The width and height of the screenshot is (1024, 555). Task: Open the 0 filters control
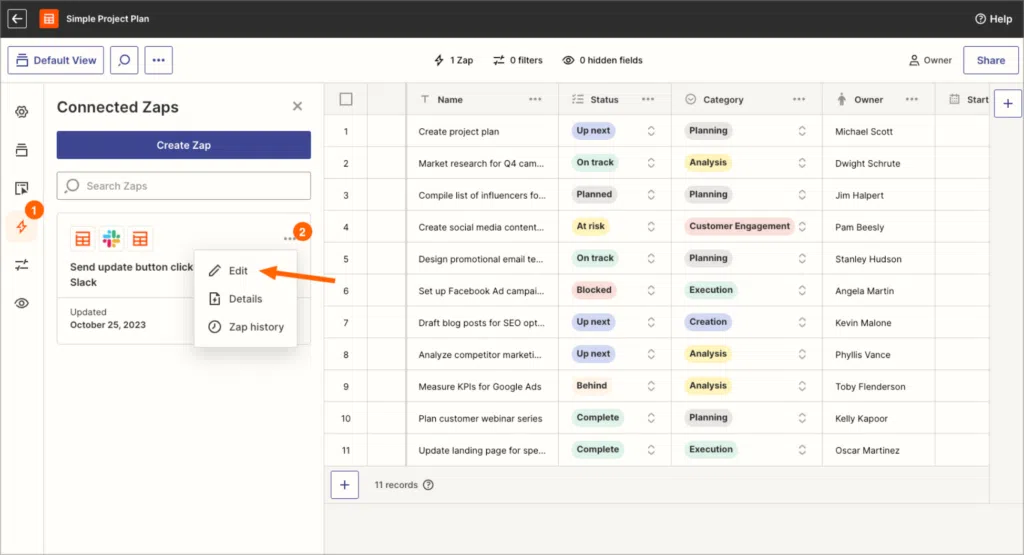tap(518, 60)
